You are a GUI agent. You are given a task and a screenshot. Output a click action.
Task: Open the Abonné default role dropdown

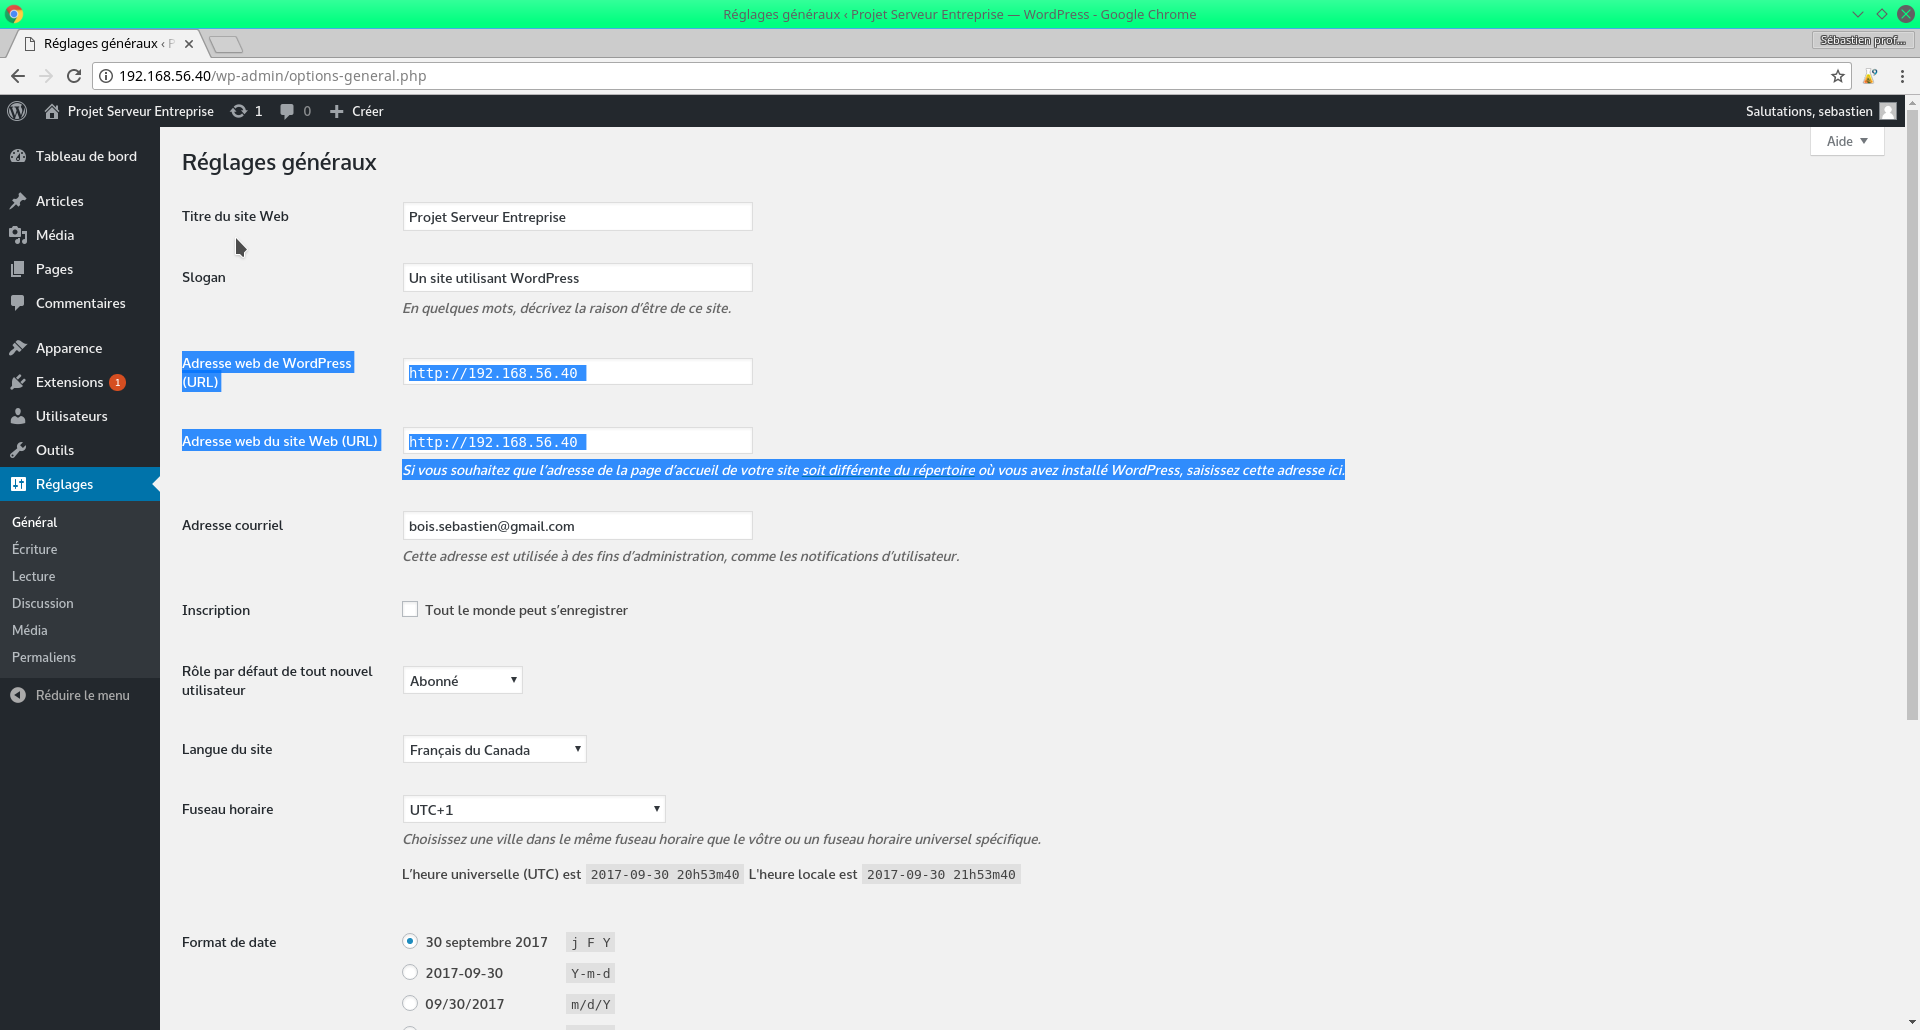(462, 680)
